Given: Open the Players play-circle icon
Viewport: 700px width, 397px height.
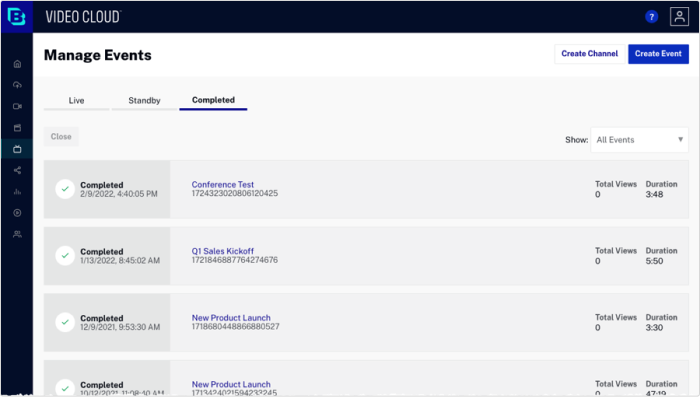Looking at the screenshot, I should 17,213.
